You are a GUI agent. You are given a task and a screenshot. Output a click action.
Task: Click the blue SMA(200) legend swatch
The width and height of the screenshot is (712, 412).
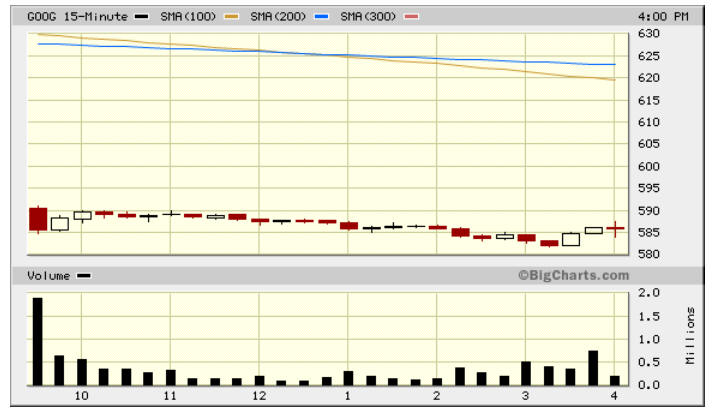pos(321,17)
